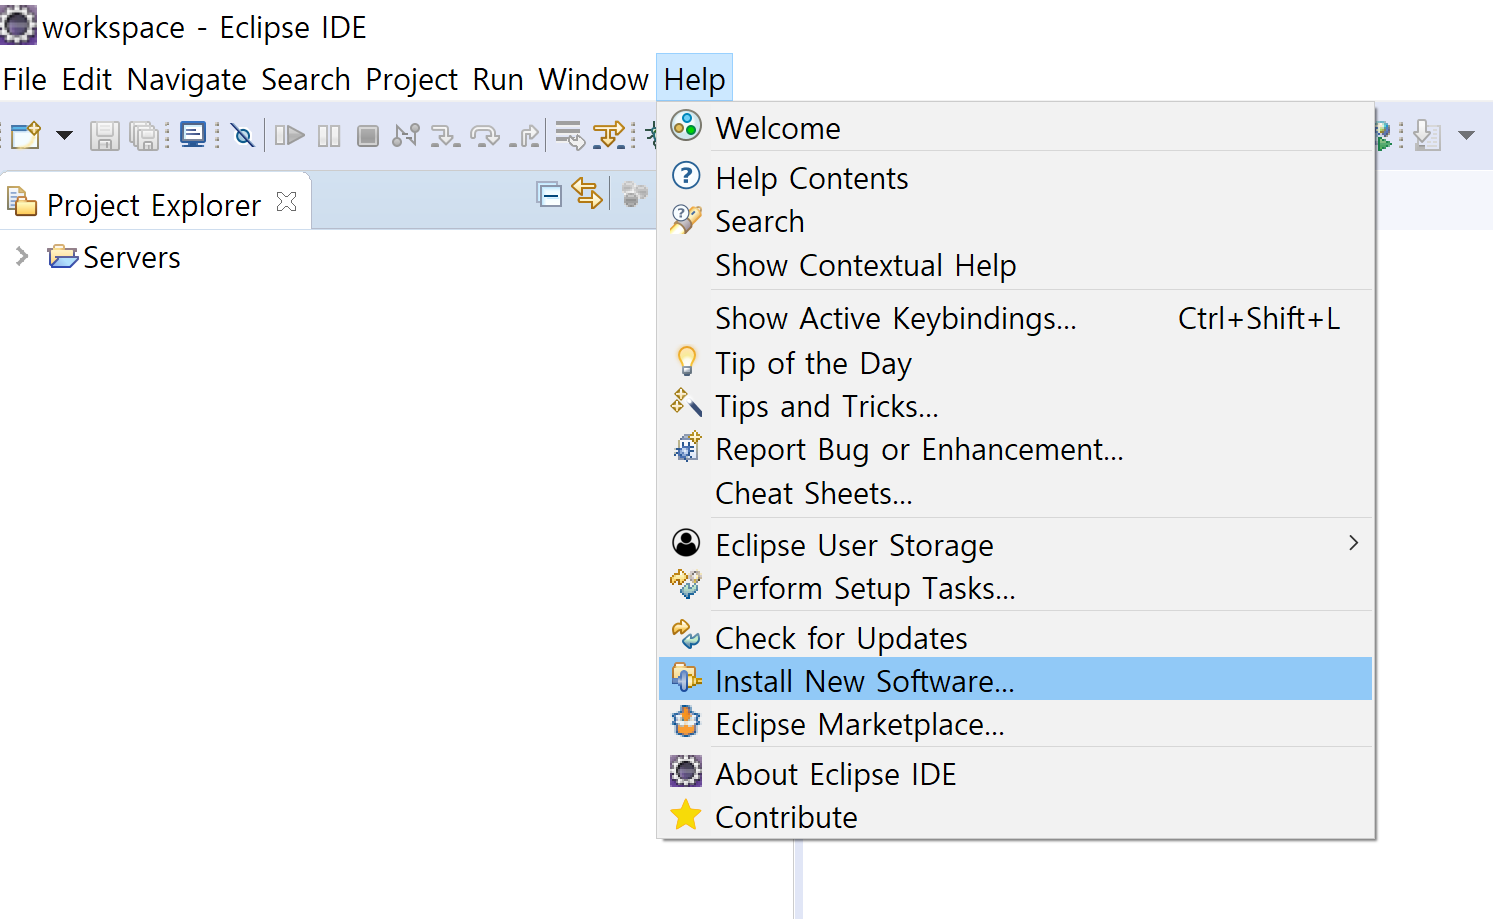Open Tip of the Day
The height and width of the screenshot is (919, 1493).
click(x=1015, y=362)
